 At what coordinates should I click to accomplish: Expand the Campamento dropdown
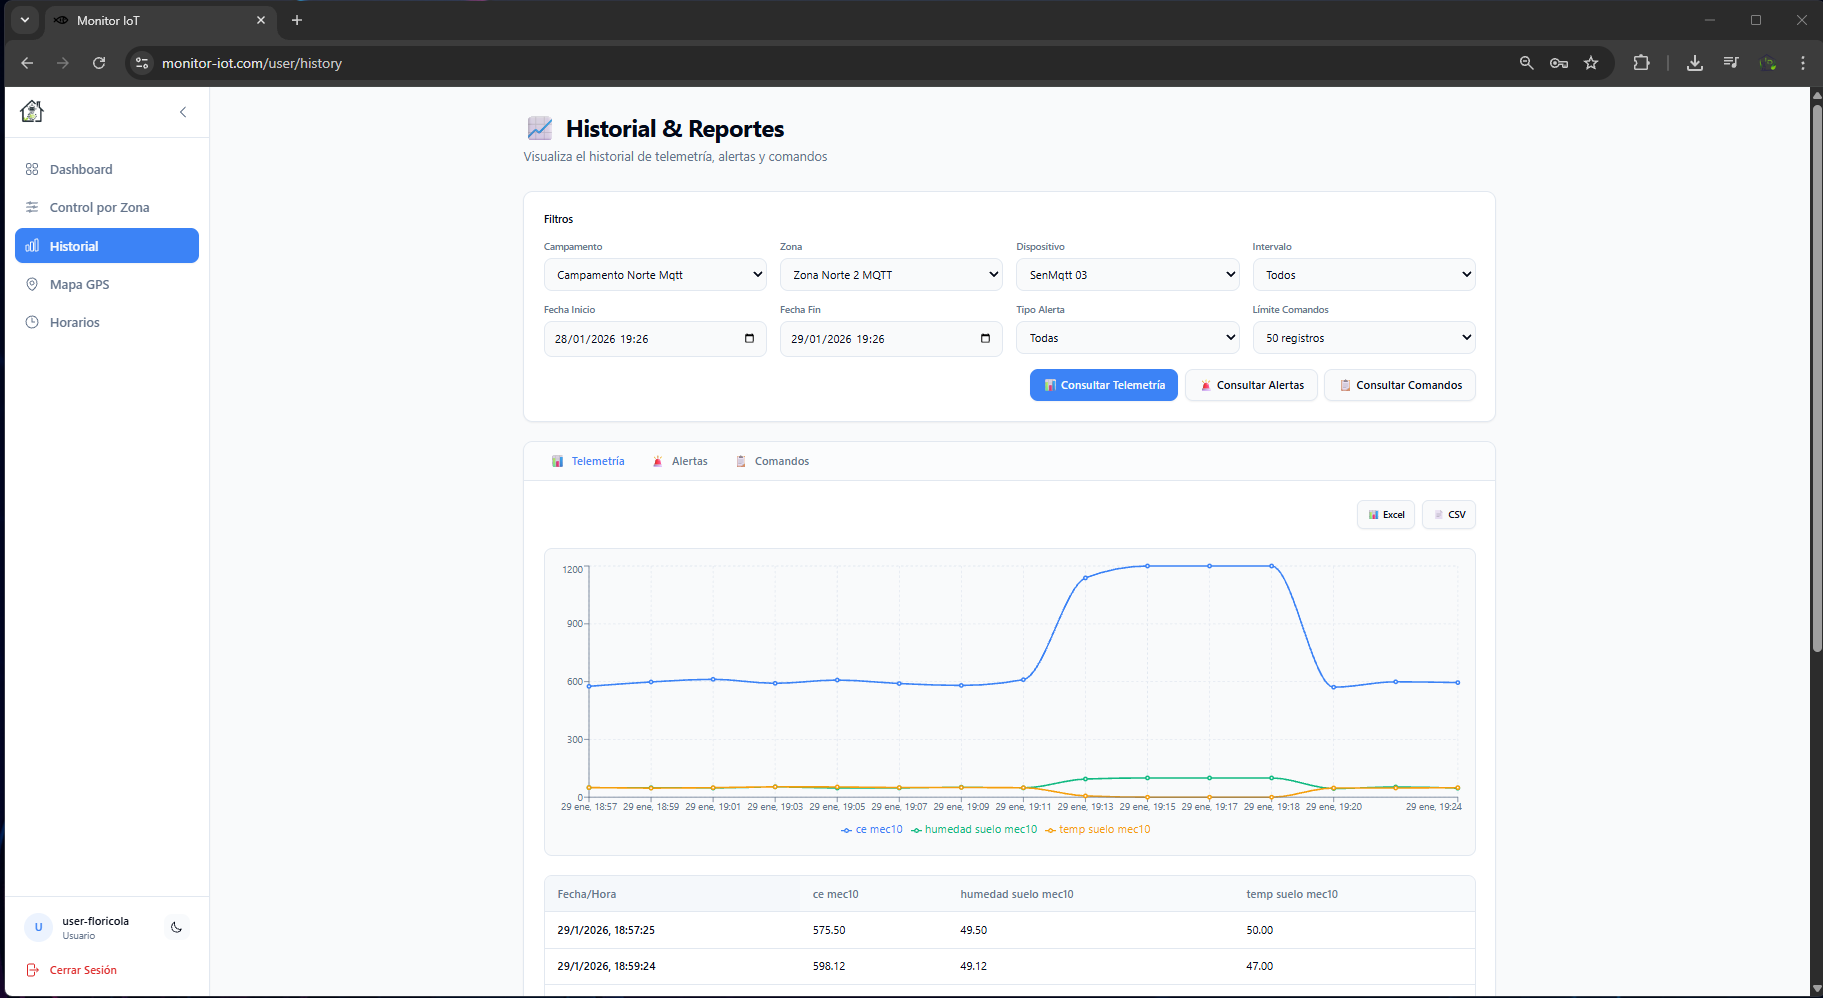(654, 275)
